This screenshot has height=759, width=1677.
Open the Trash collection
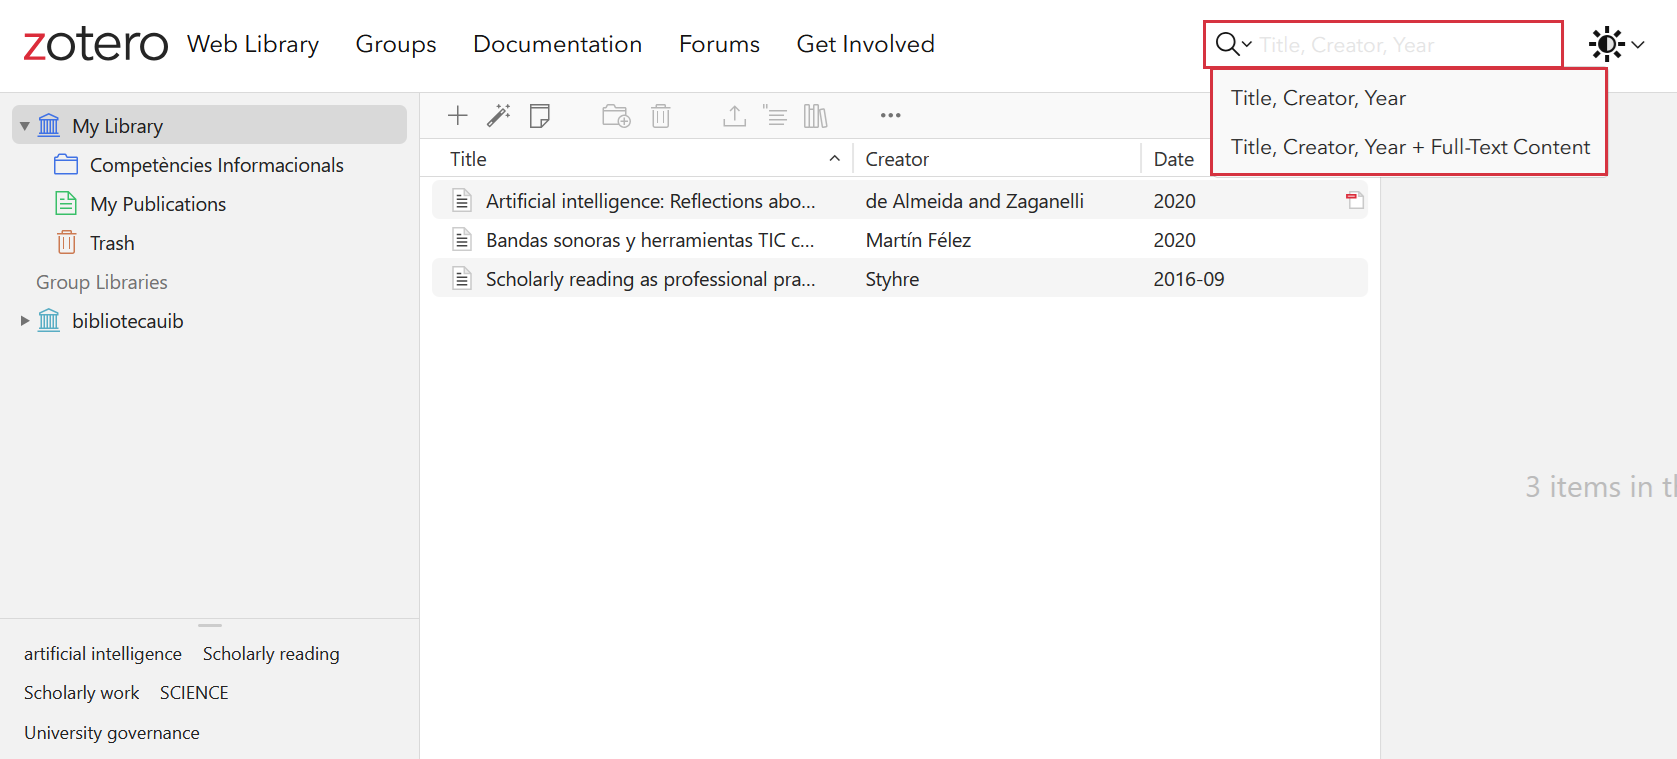pyautogui.click(x=209, y=242)
